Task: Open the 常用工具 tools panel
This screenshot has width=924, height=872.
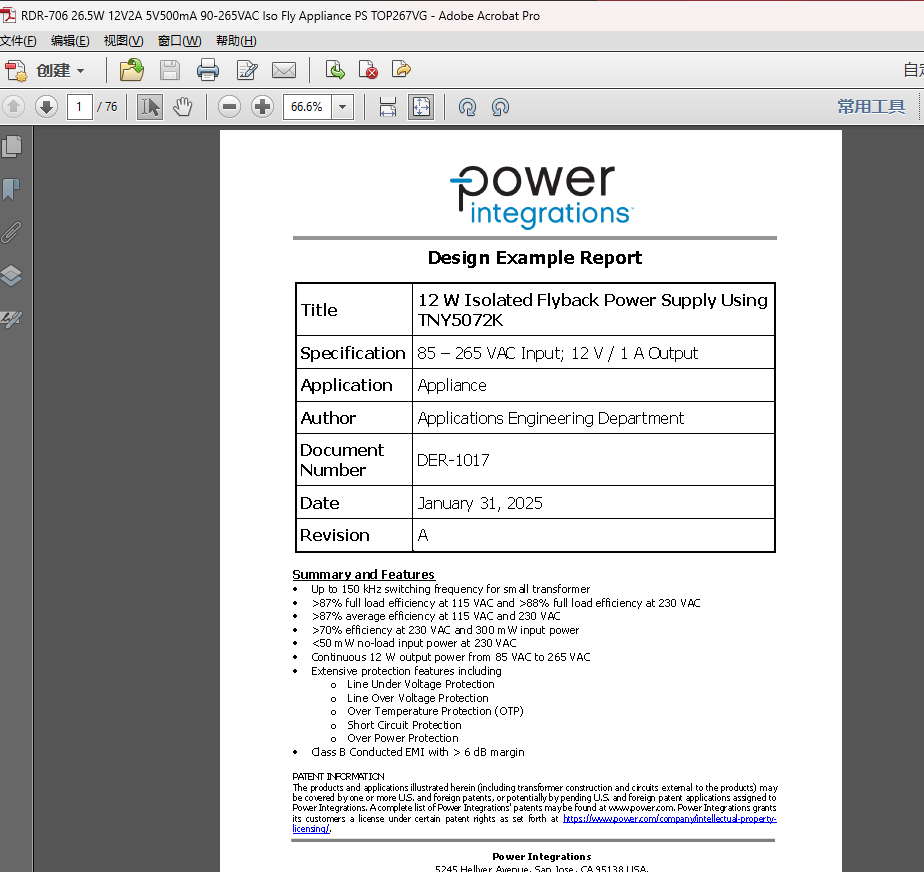Action: pos(871,107)
